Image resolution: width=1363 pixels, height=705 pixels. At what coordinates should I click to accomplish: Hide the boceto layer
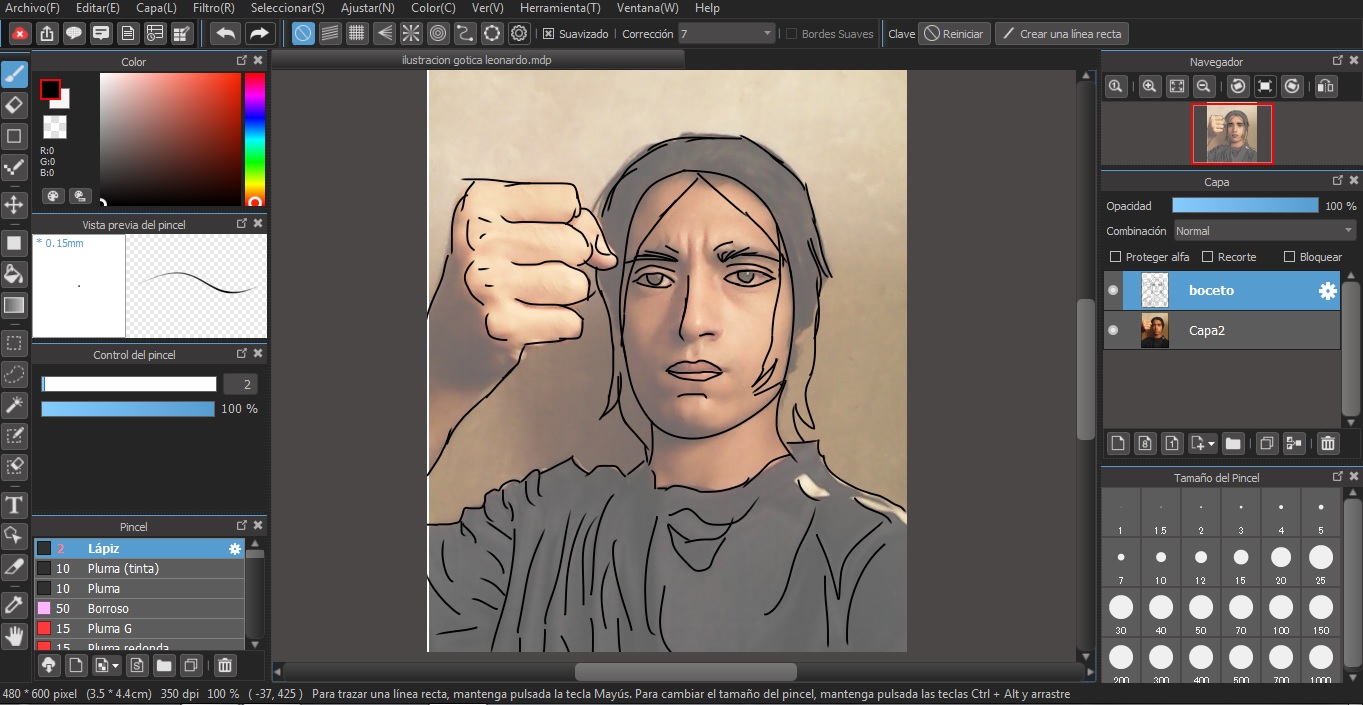[1113, 291]
